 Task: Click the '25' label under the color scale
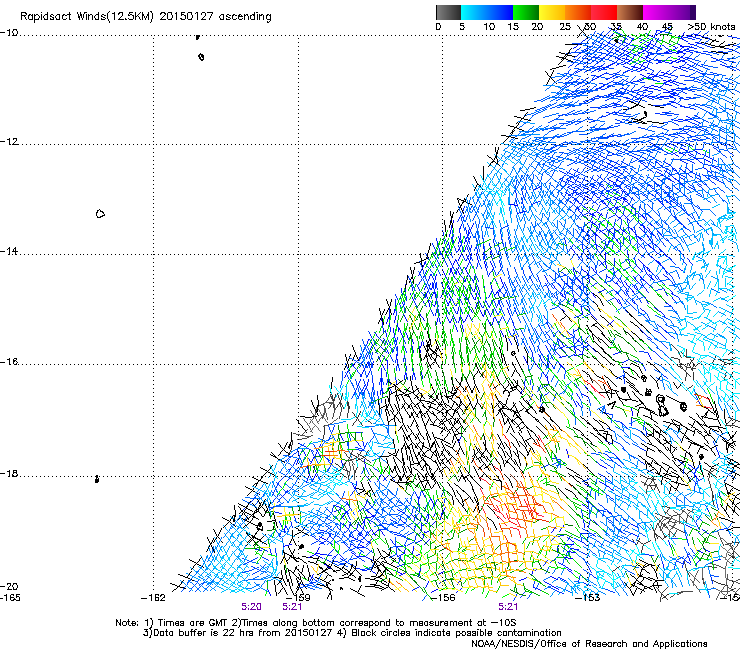tap(565, 27)
